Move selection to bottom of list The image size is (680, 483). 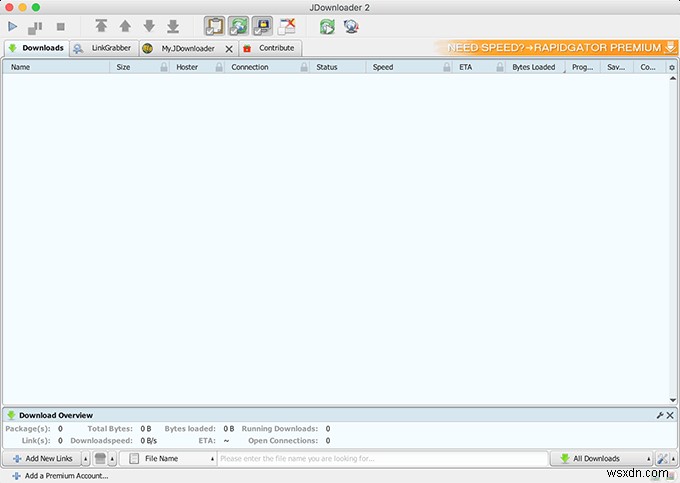(x=173, y=26)
